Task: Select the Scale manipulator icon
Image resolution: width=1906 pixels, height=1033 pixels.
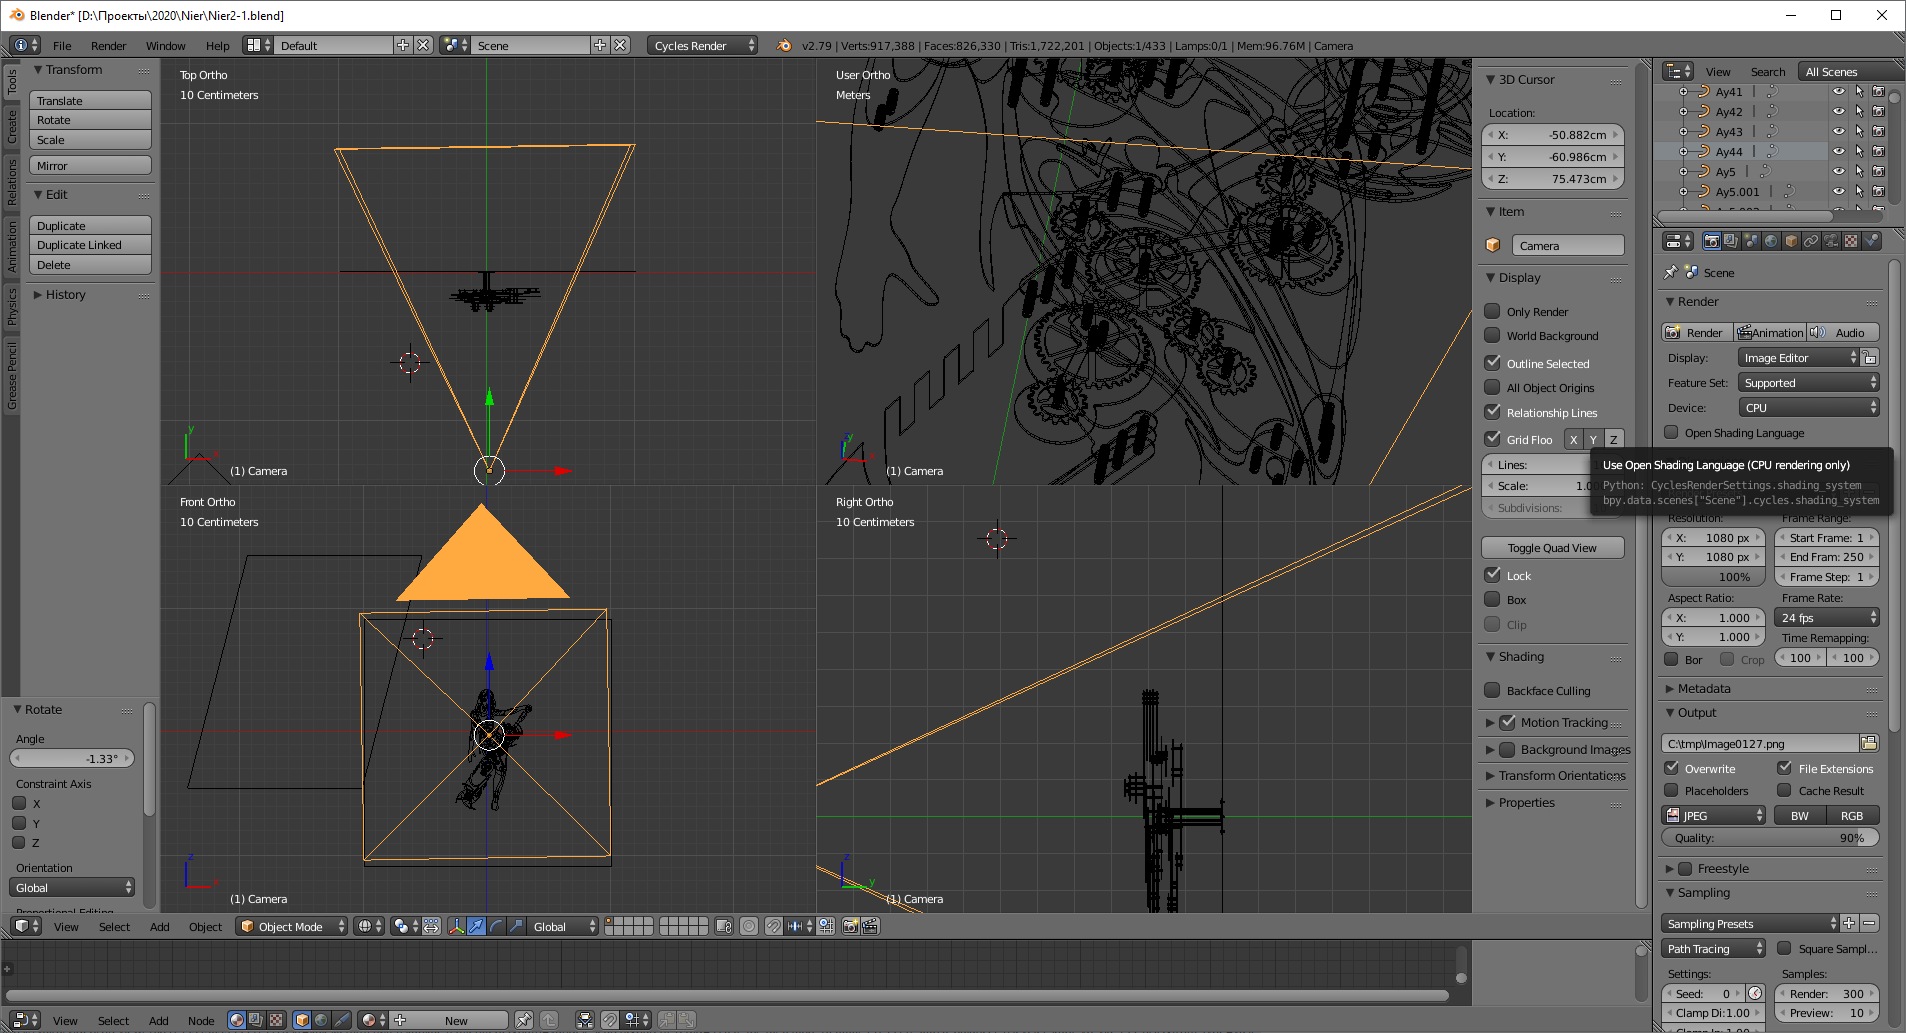Action: click(516, 926)
